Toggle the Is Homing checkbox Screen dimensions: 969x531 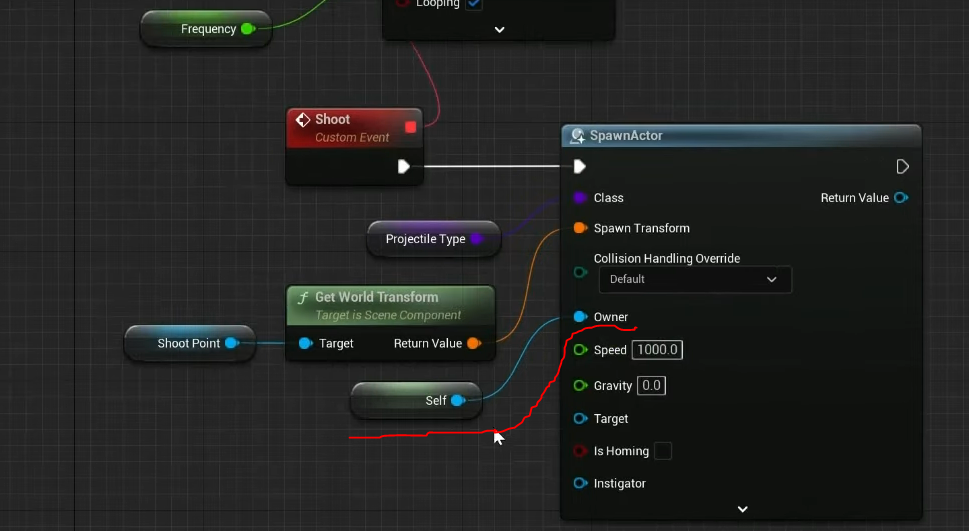click(662, 451)
